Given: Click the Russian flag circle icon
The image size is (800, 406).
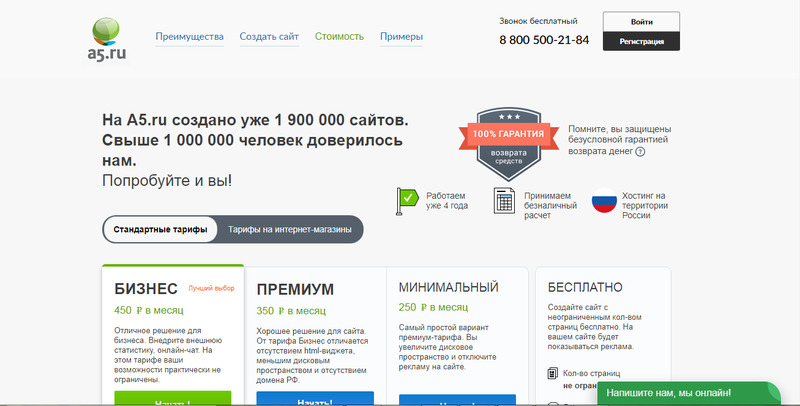Looking at the screenshot, I should point(604,200).
